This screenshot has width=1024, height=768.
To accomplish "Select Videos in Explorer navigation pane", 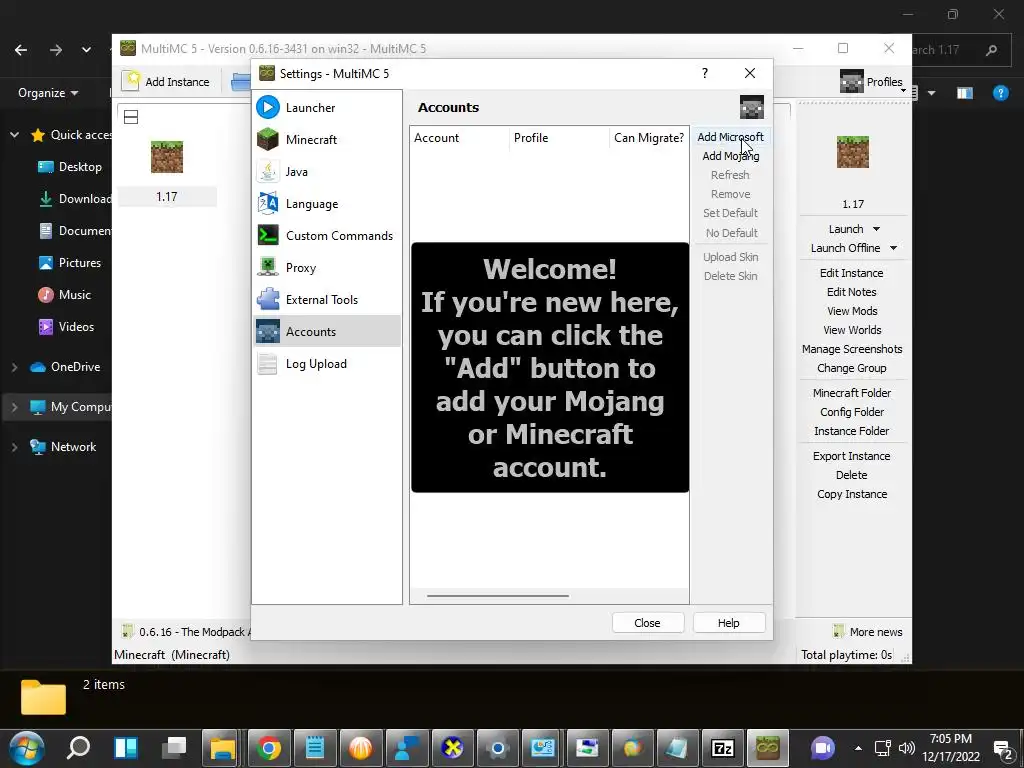I will 67,327.
